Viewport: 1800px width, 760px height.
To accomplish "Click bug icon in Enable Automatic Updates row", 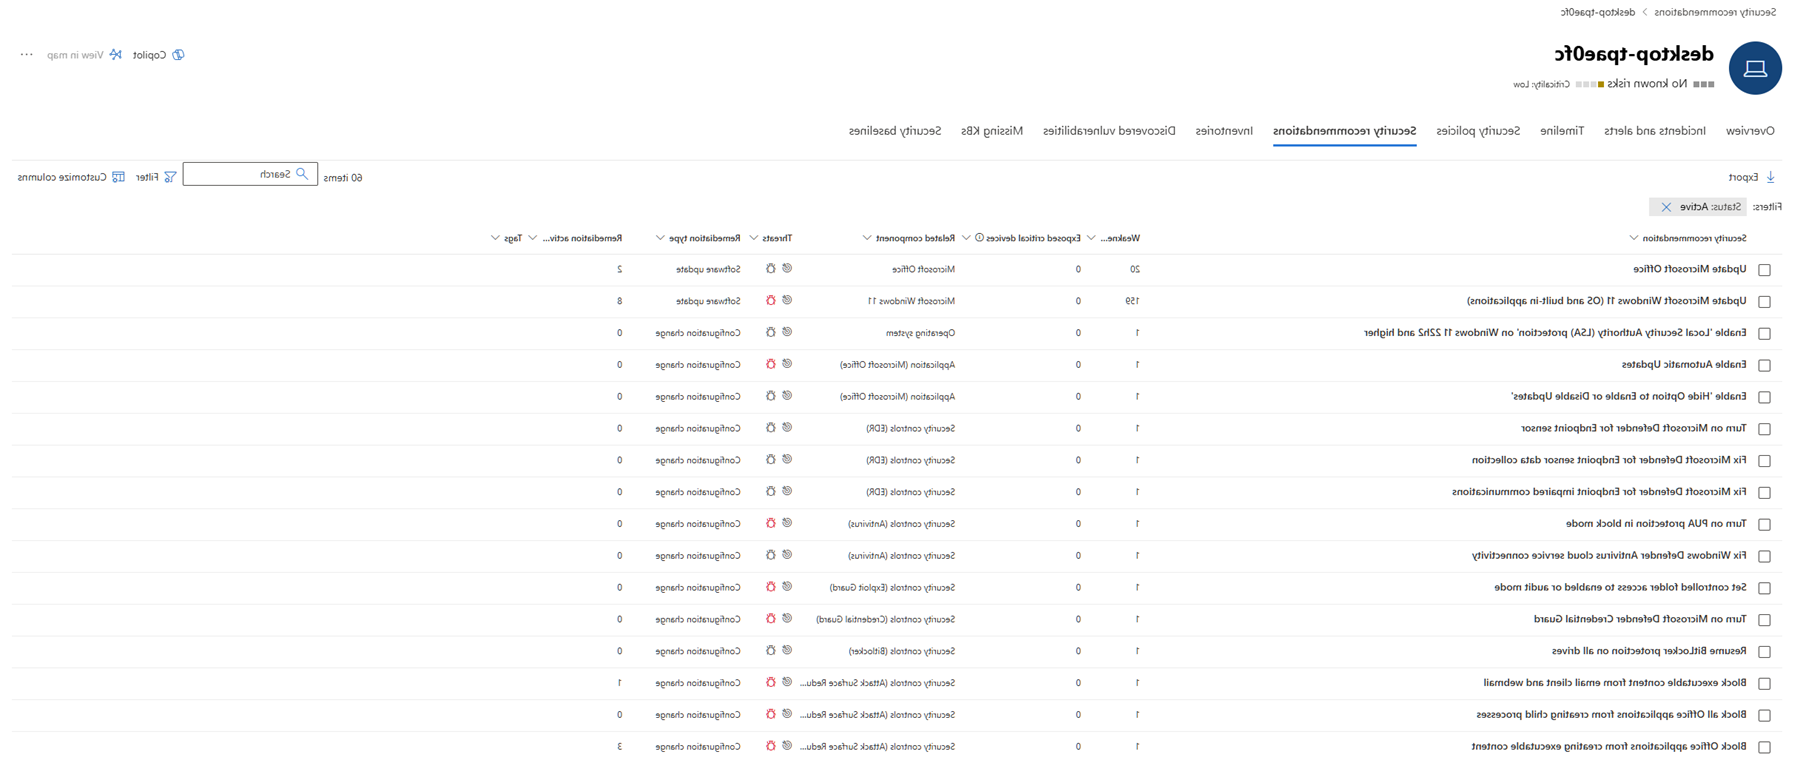I will coord(770,365).
